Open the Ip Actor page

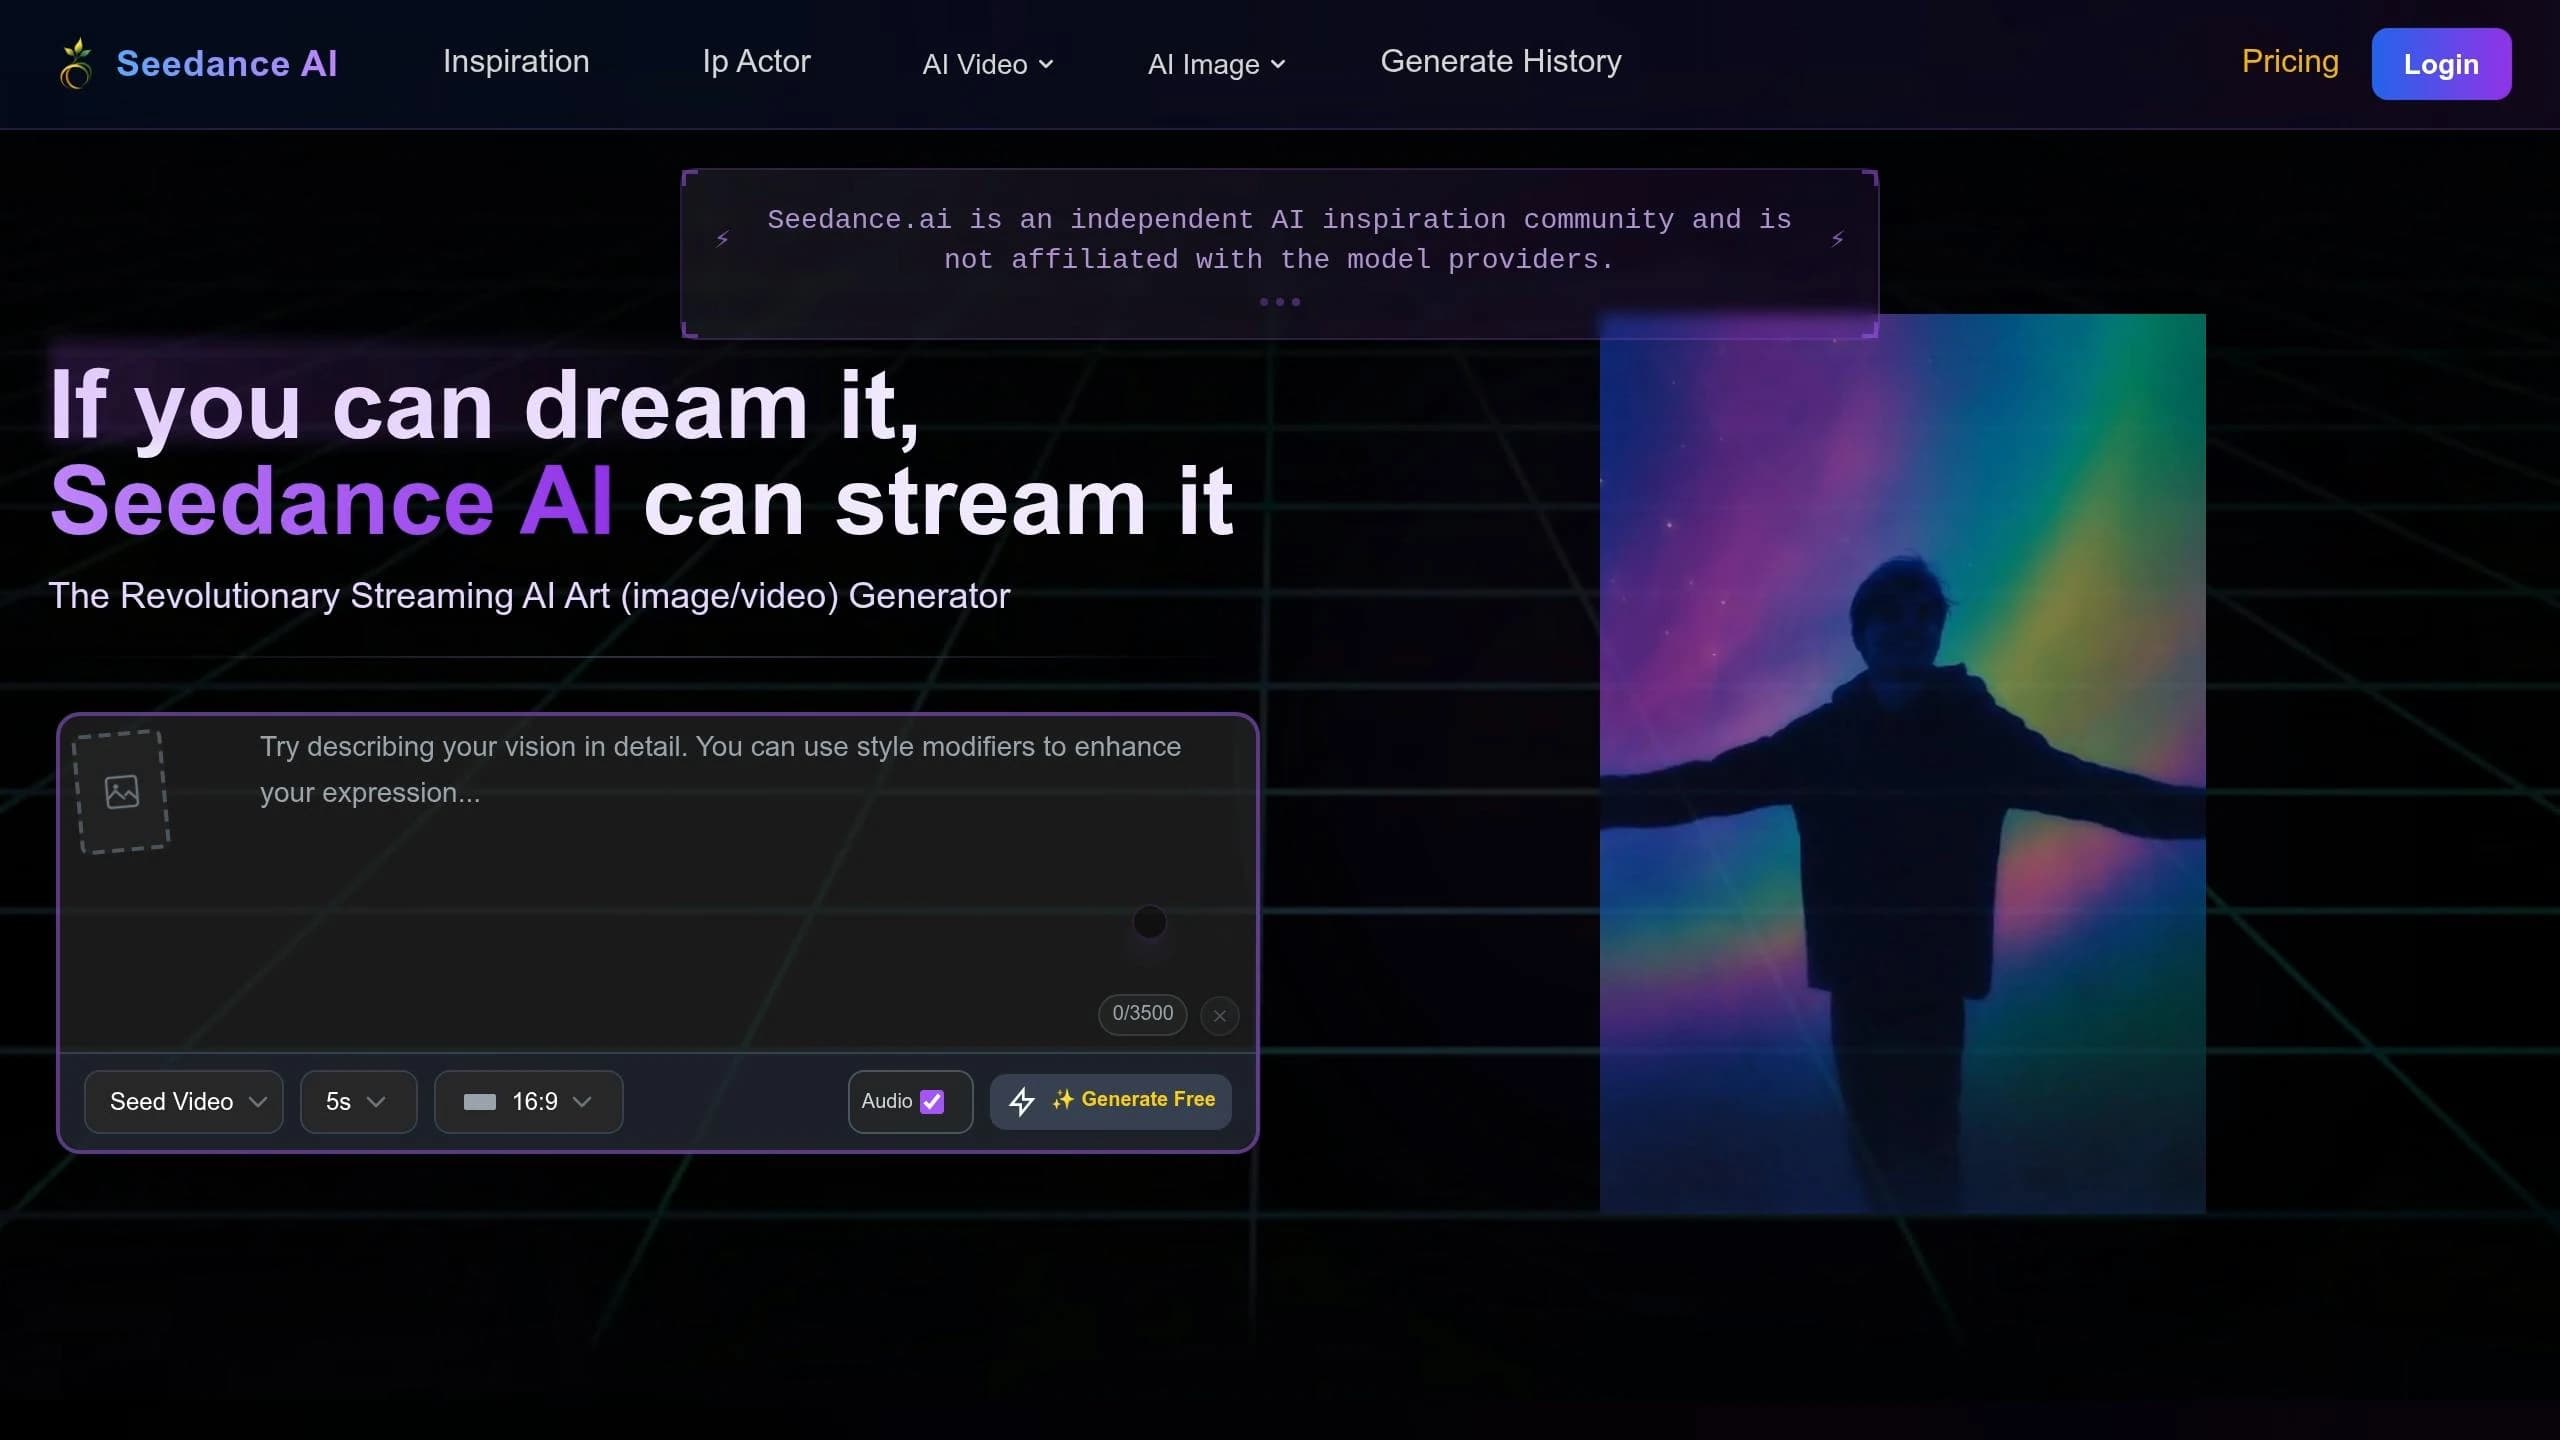756,62
